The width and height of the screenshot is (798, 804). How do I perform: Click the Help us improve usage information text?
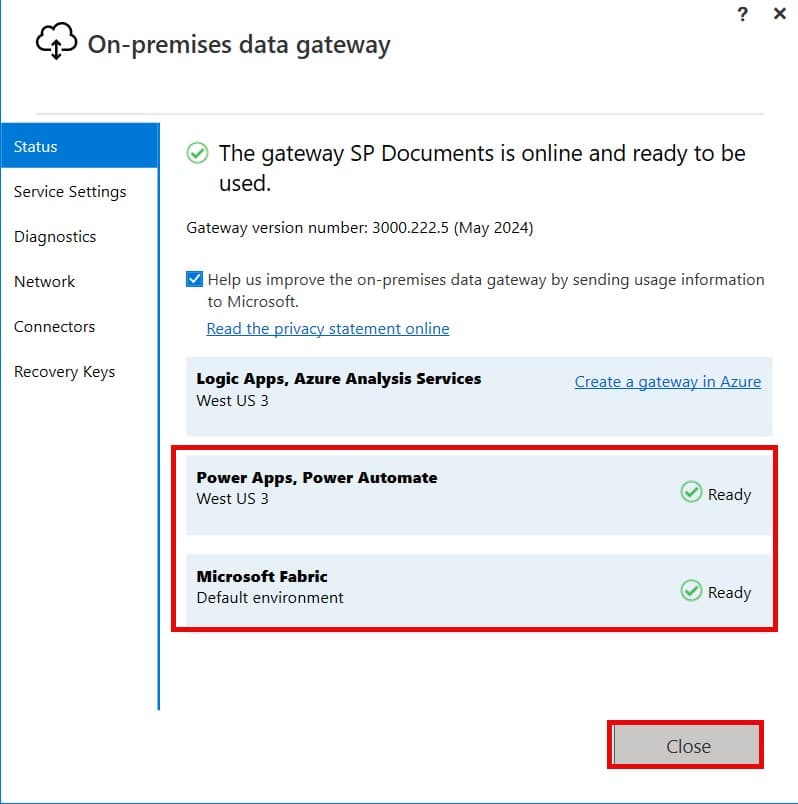click(486, 290)
